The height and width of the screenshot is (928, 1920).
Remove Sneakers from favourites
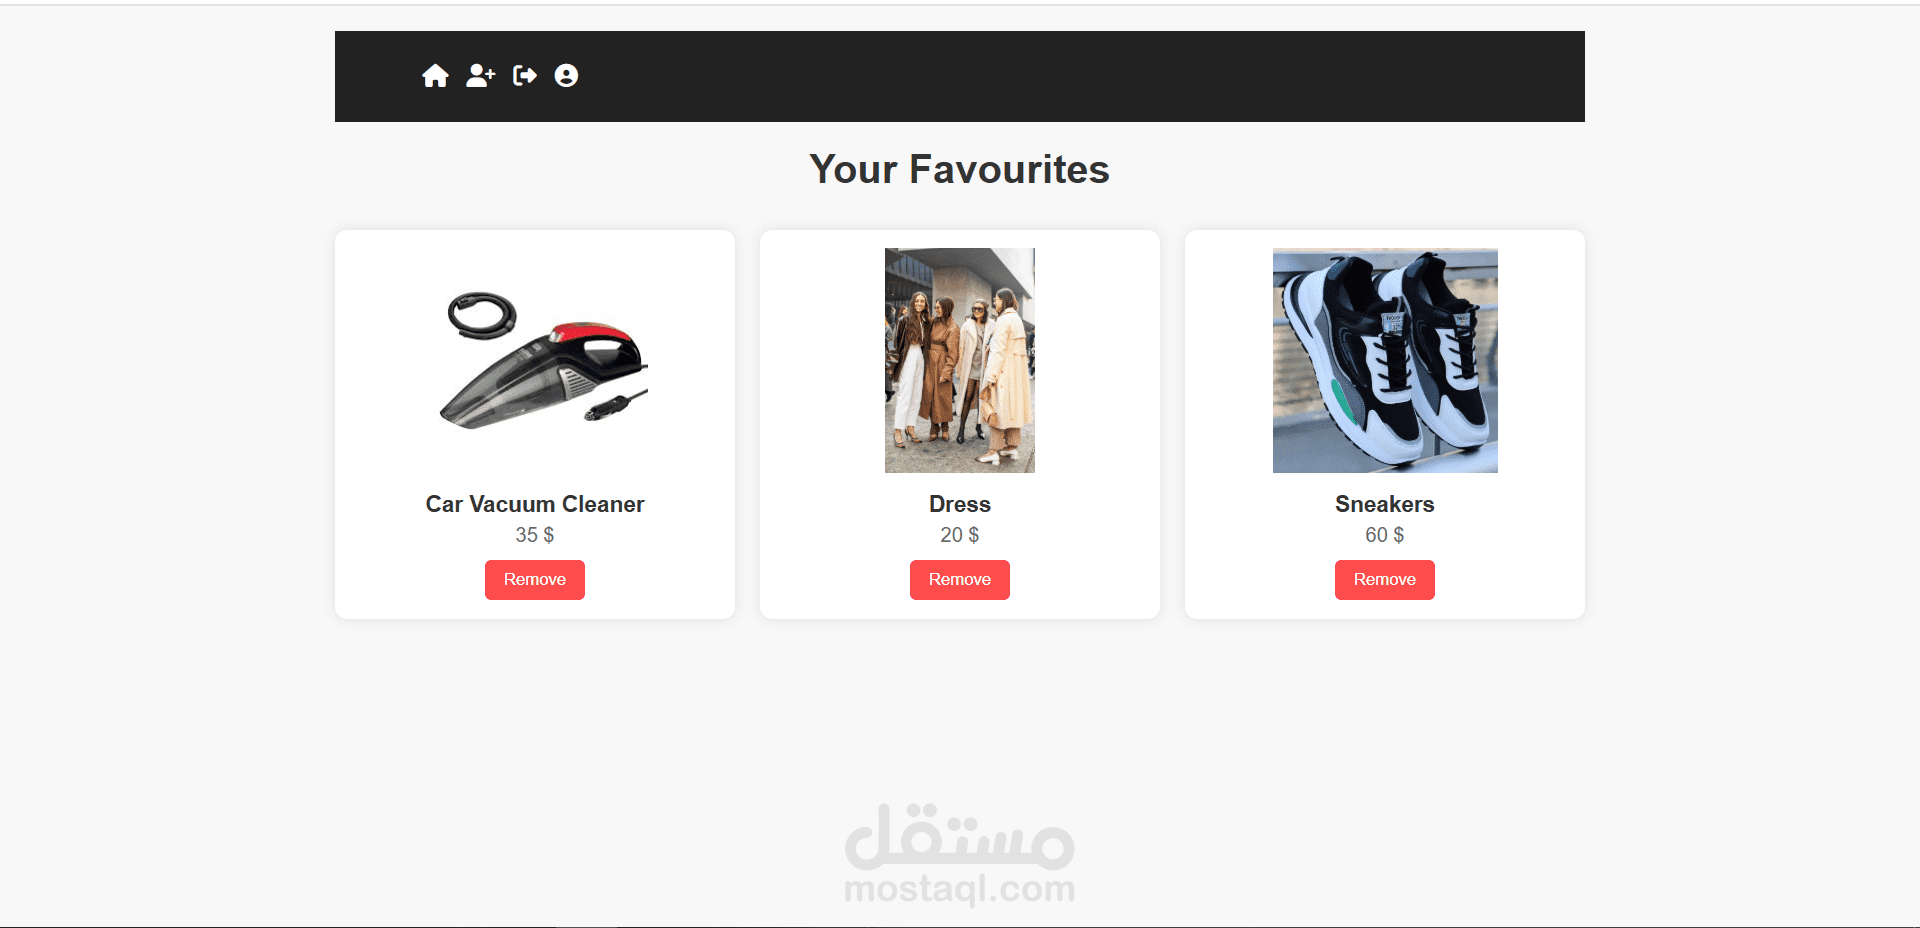[1385, 580]
